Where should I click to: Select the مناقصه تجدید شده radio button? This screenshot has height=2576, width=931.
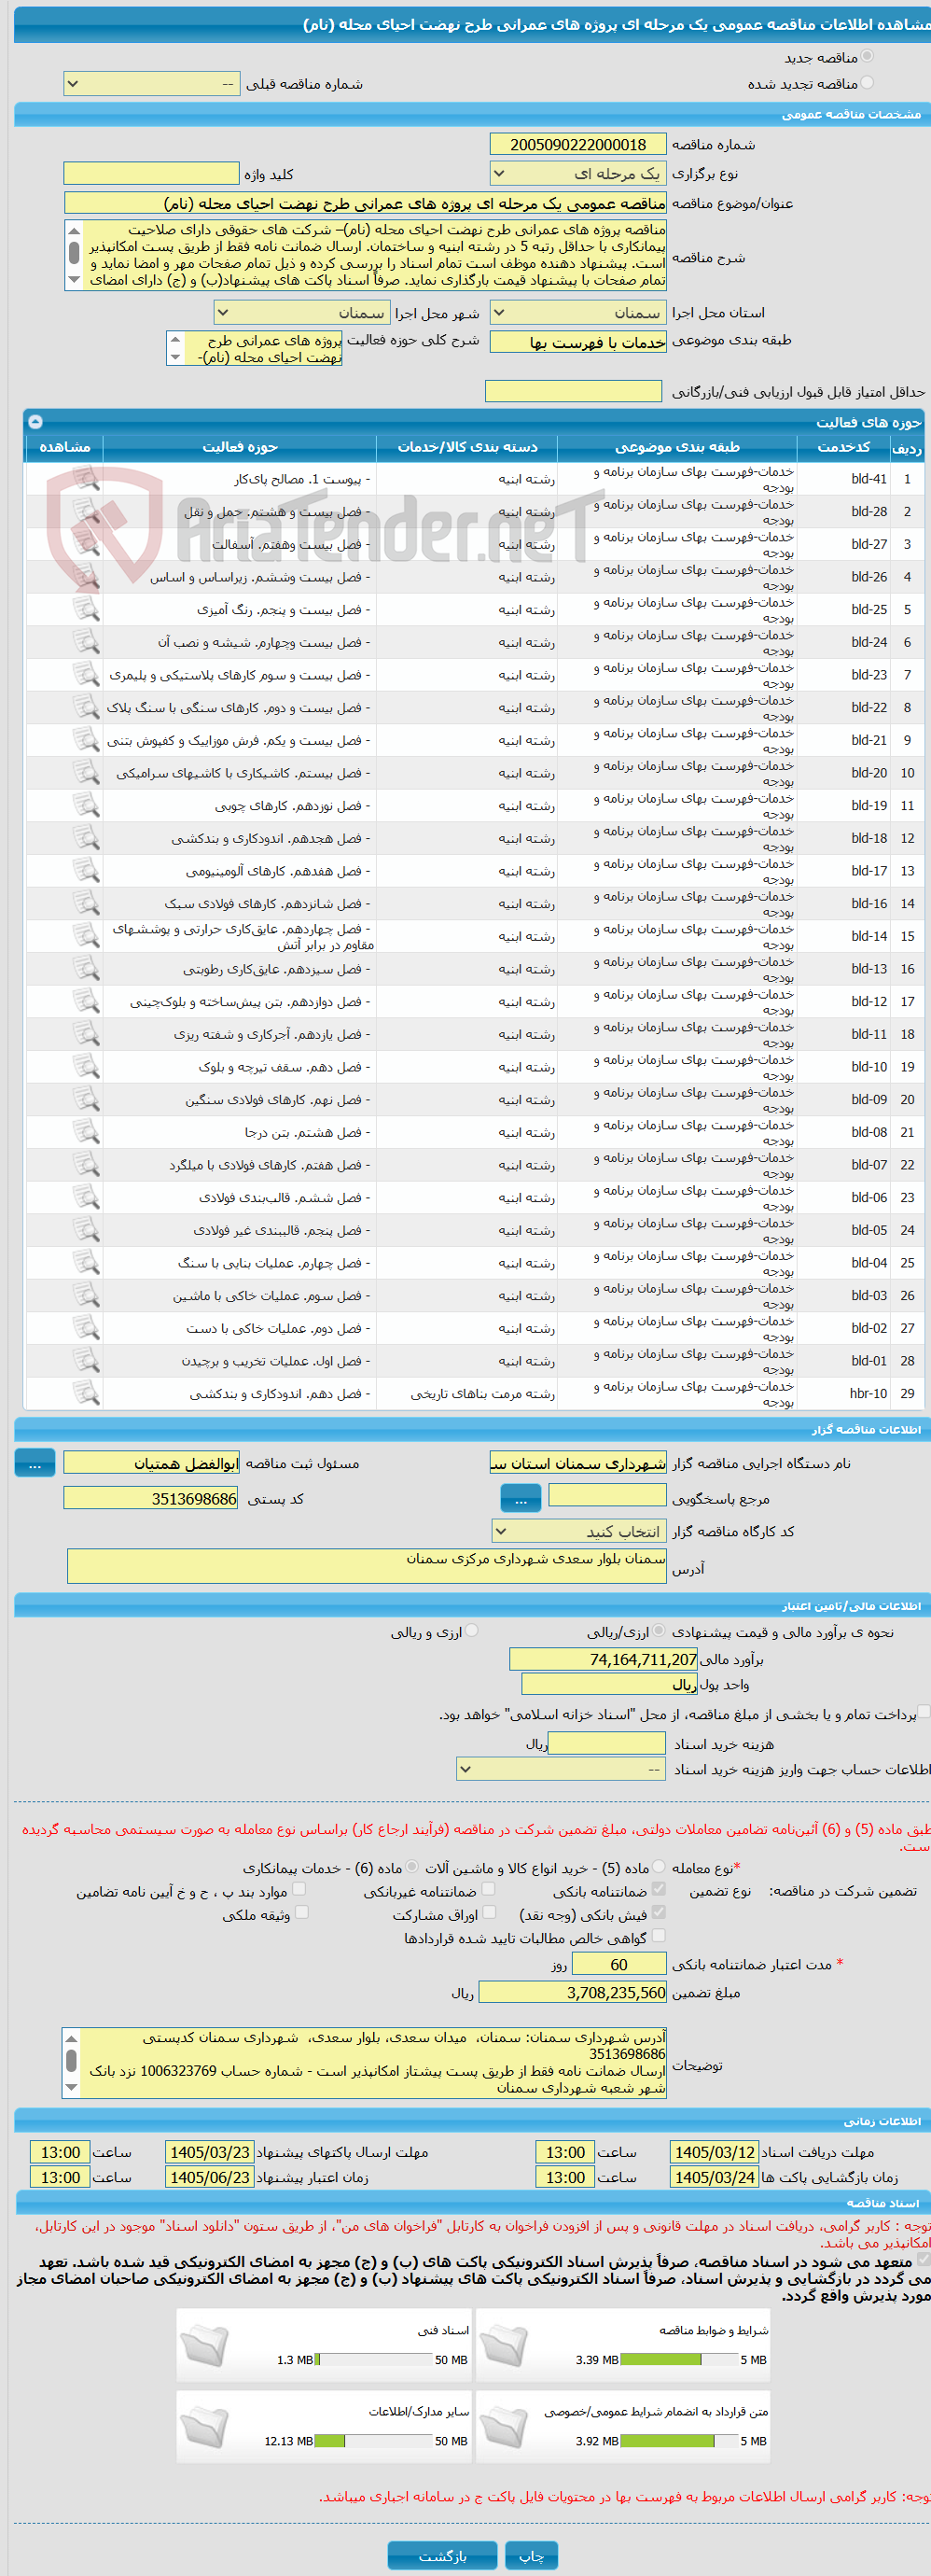(867, 83)
